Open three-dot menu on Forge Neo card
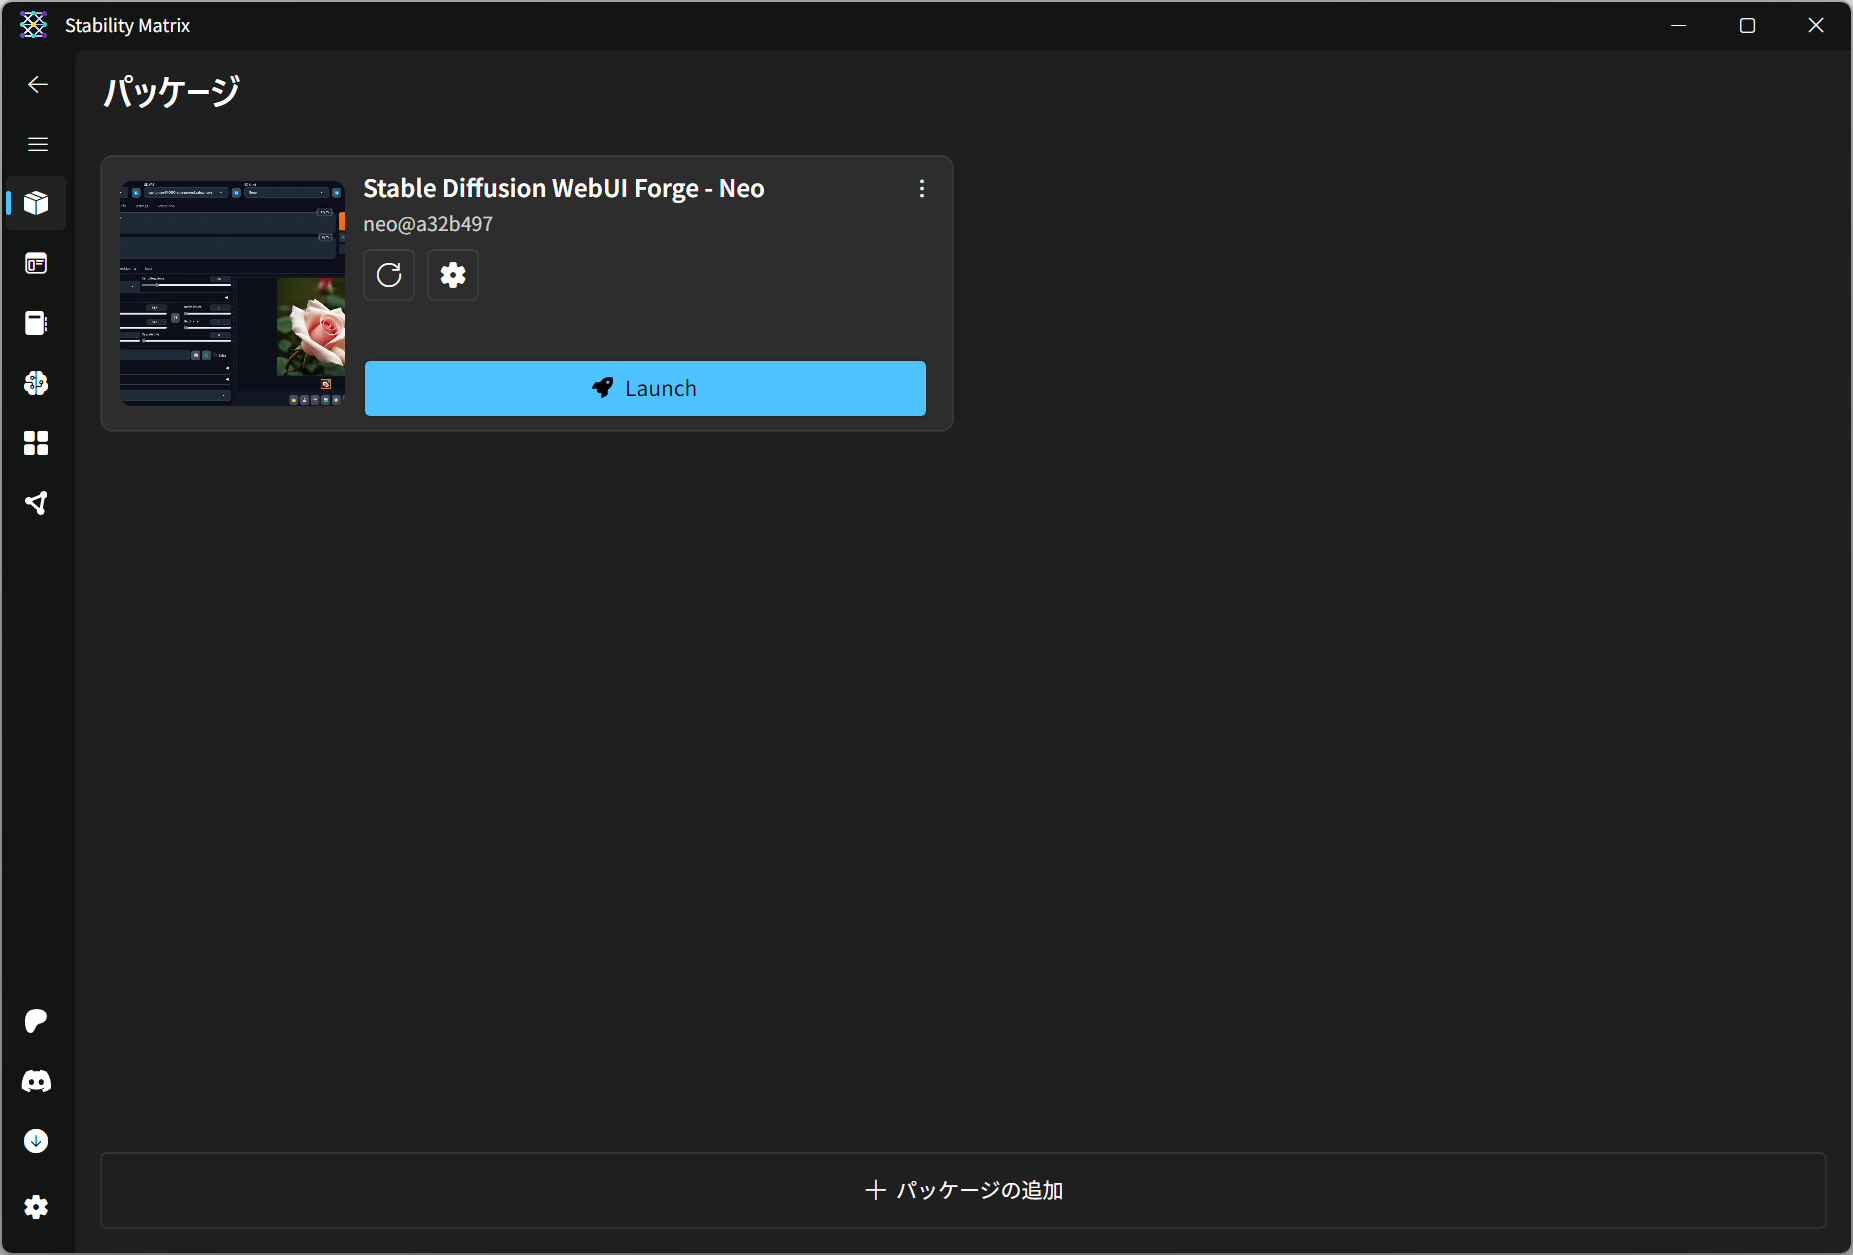The width and height of the screenshot is (1853, 1255). click(922, 189)
